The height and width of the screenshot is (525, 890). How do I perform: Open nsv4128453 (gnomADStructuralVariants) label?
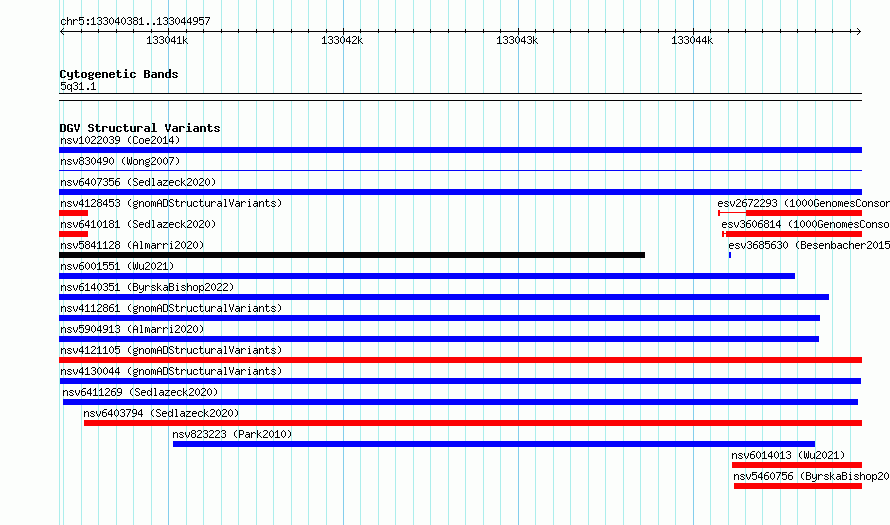point(171,203)
